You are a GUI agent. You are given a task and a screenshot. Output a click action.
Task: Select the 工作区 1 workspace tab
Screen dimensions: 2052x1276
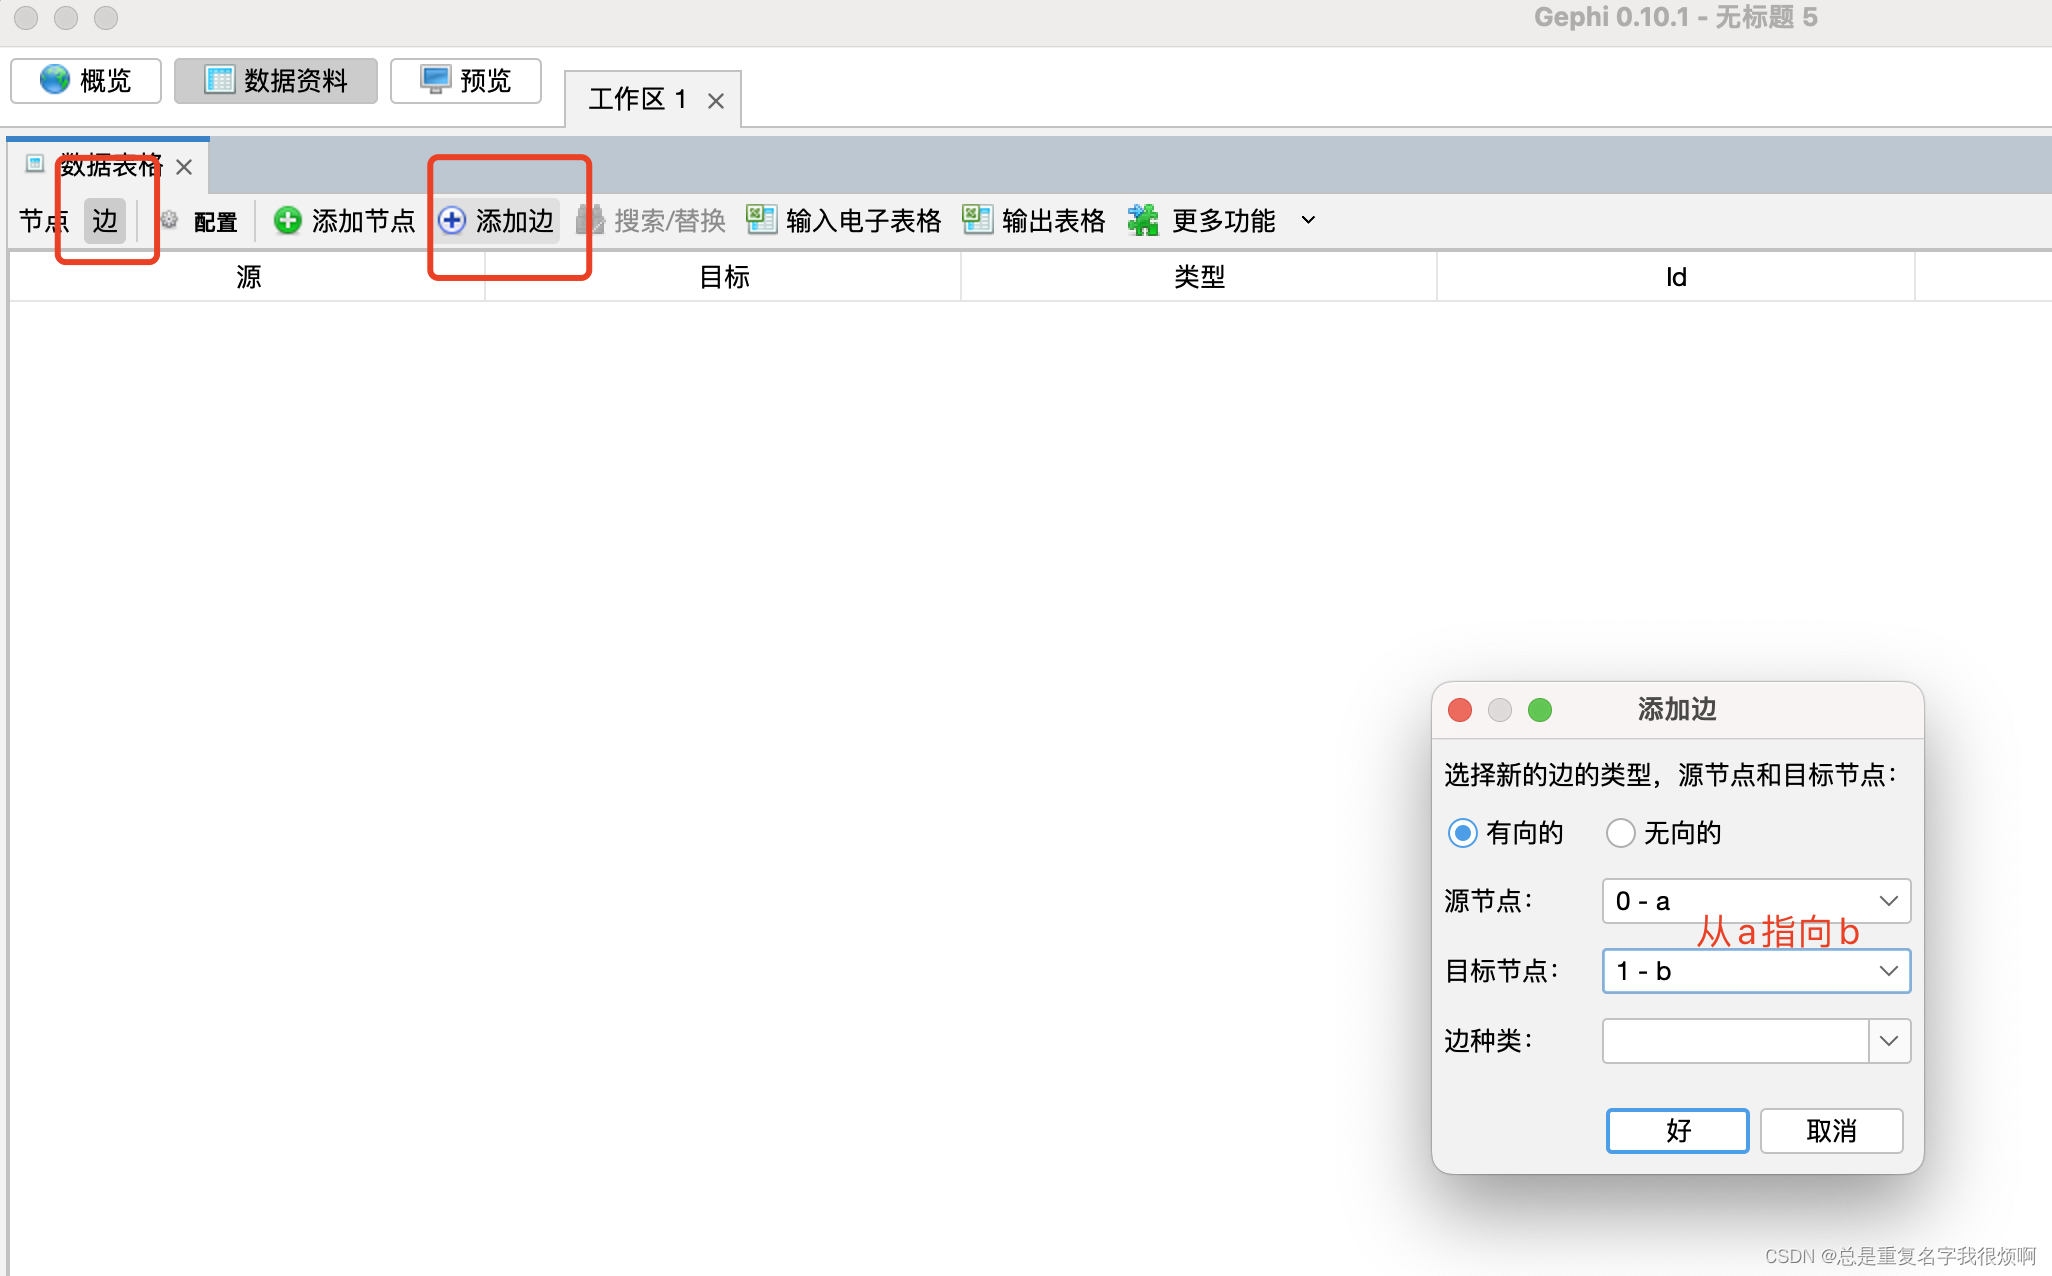coord(637,99)
